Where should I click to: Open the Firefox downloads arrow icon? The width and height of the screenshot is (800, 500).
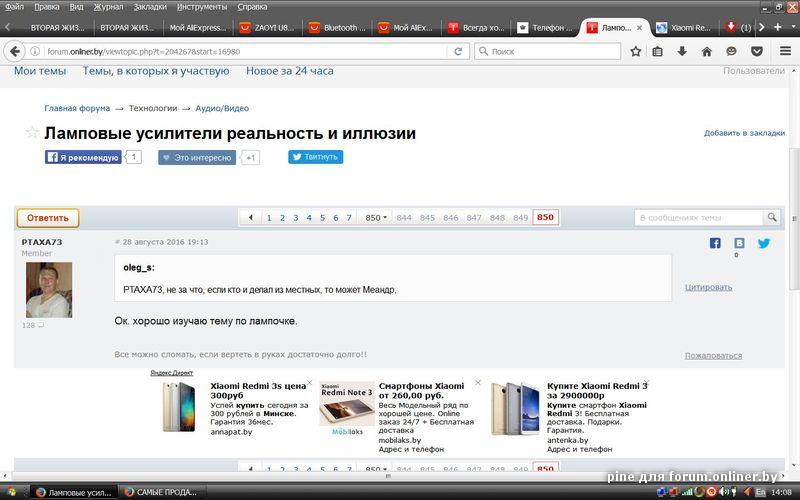click(x=682, y=51)
